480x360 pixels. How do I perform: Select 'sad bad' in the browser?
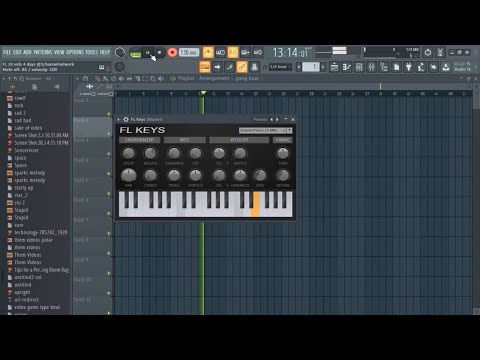[23, 120]
